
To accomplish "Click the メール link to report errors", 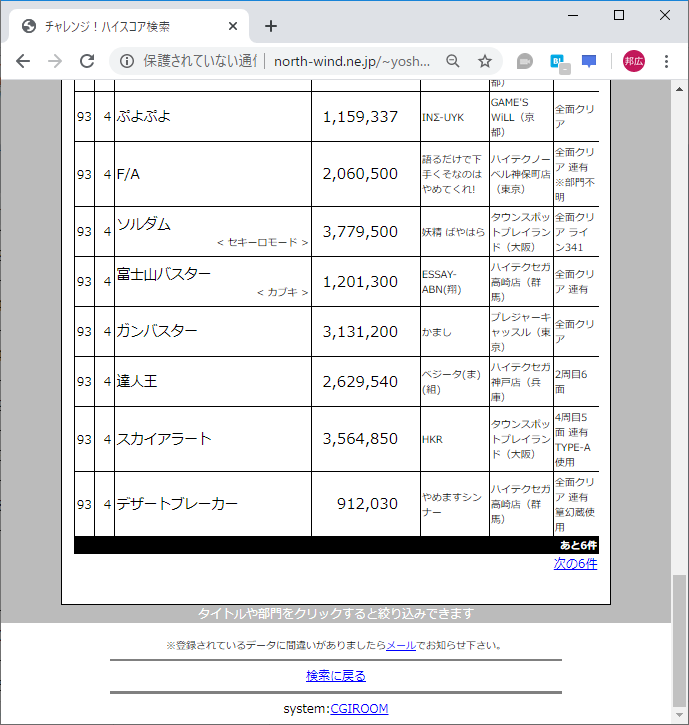I will click(x=401, y=645).
